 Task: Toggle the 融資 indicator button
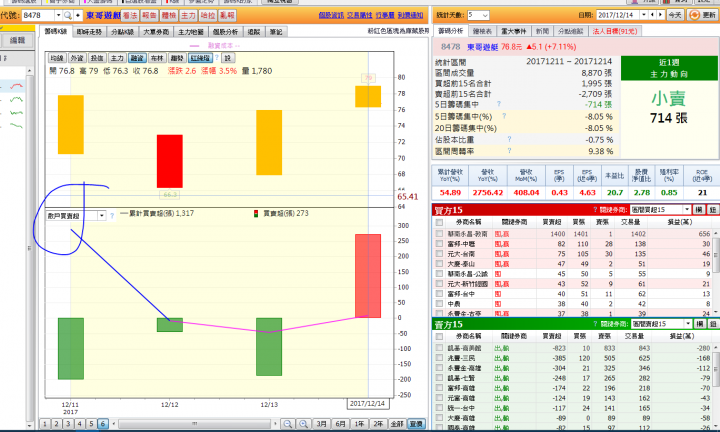tap(137, 58)
